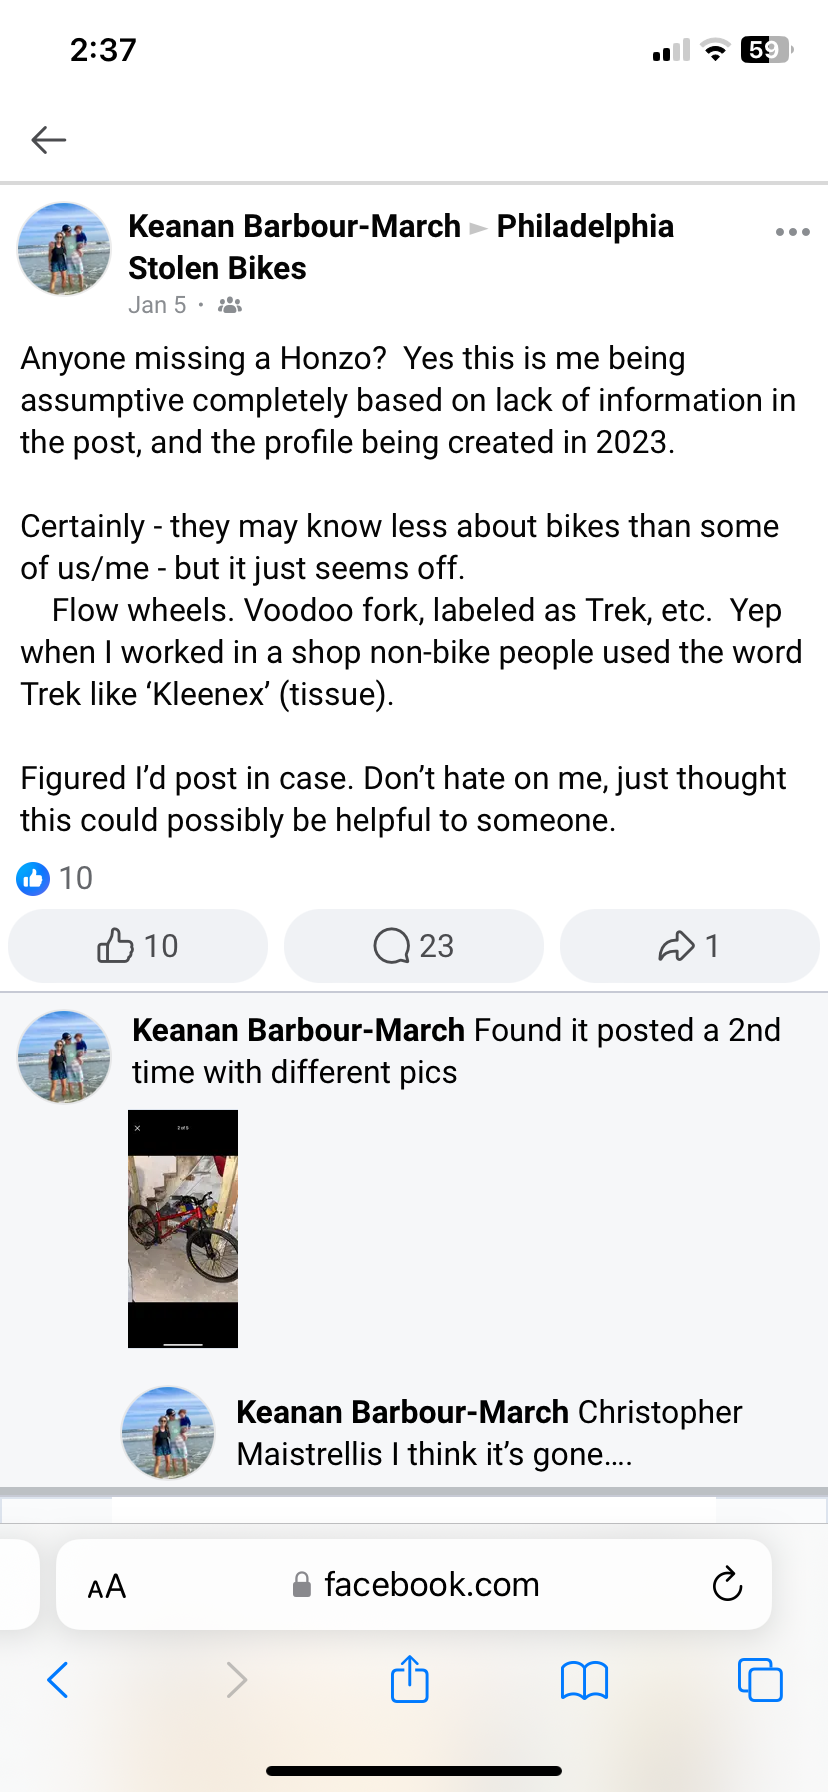Image resolution: width=828 pixels, height=1792 pixels.
Task: Open the post options three-dot menu
Action: click(x=792, y=231)
